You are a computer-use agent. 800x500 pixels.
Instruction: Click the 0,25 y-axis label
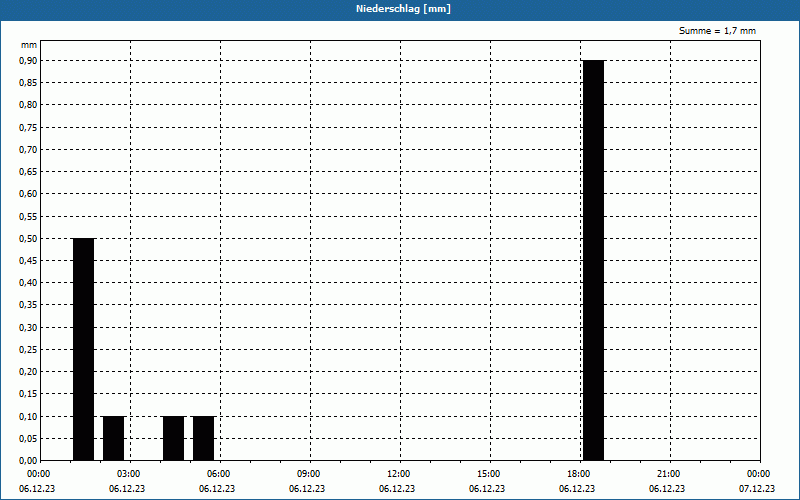coord(28,349)
